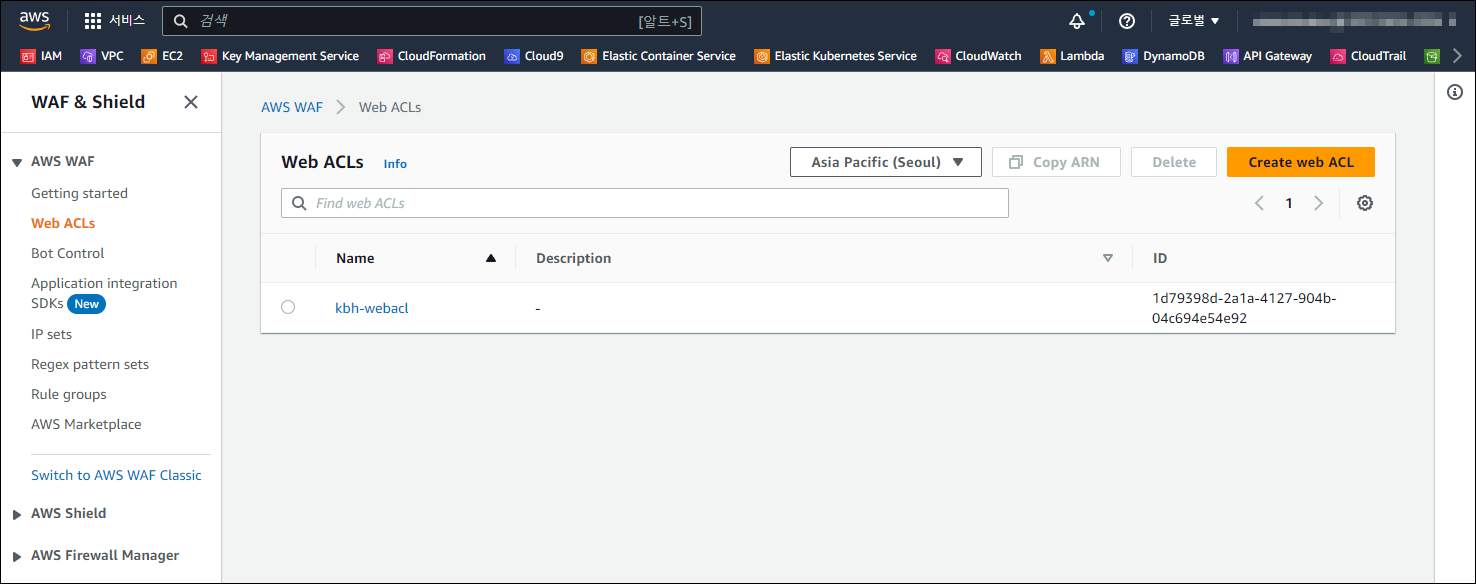Open Cloud9 service shortcut
Screen dimensions: 1476x584
click(x=534, y=56)
